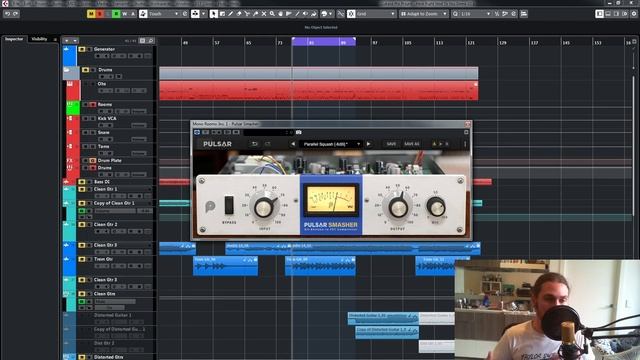Select the Comp hand tool
This screenshot has width=640, height=360.
[x=280, y=14]
